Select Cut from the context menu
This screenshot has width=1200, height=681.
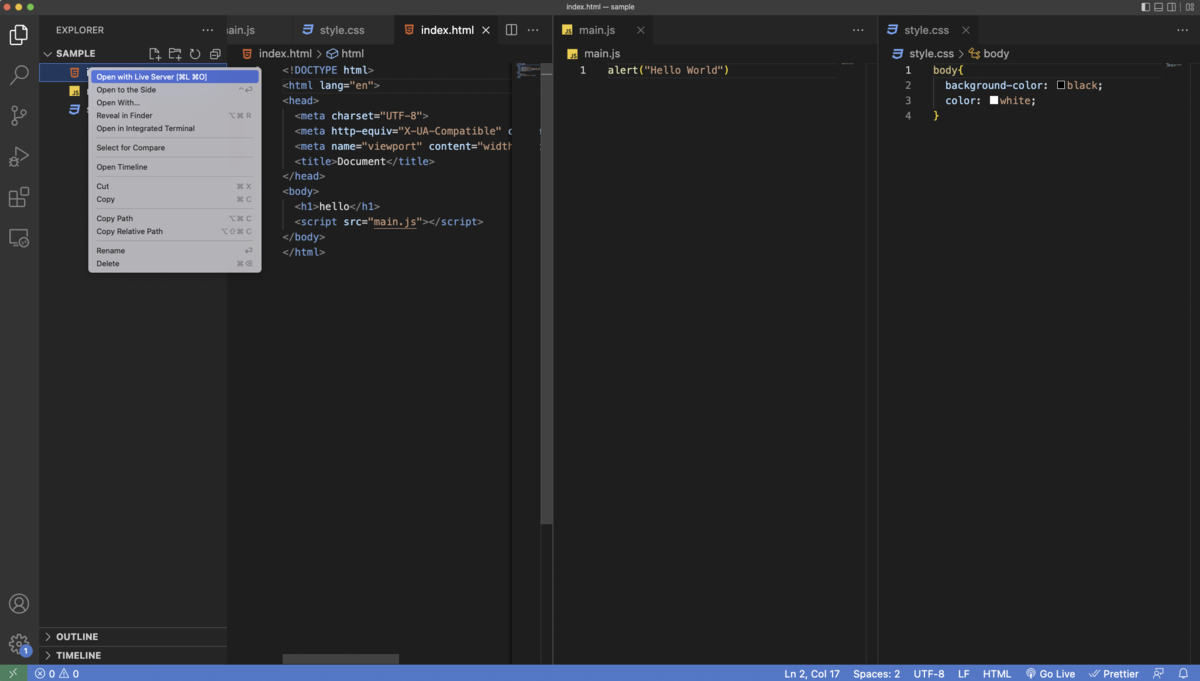175,187
